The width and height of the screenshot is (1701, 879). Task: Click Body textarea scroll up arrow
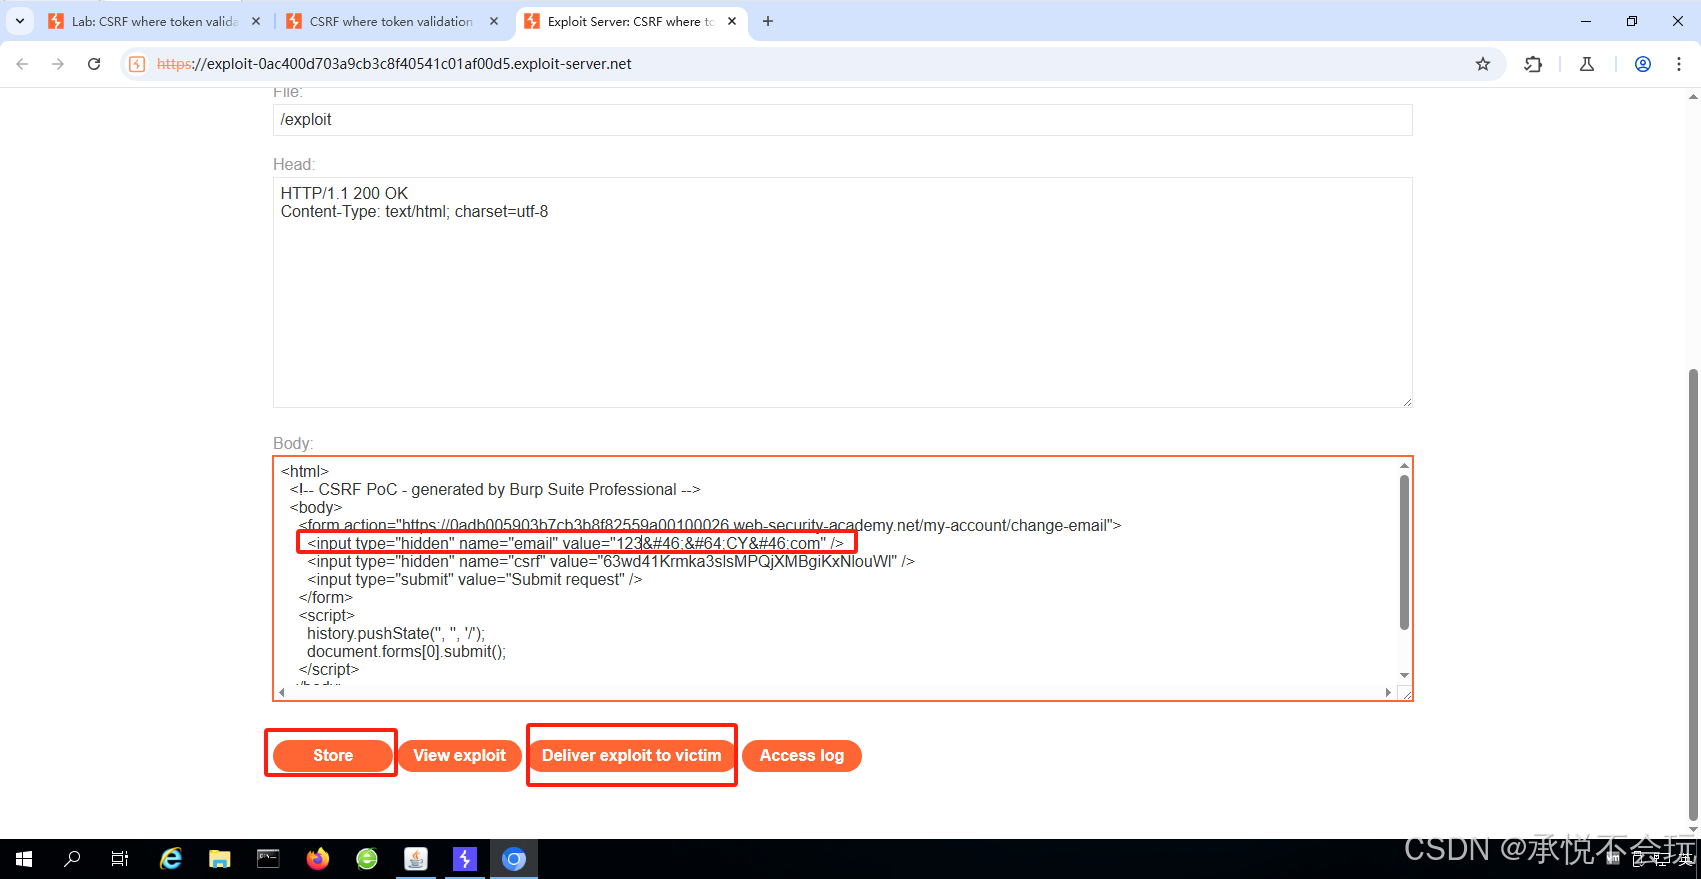(1404, 465)
